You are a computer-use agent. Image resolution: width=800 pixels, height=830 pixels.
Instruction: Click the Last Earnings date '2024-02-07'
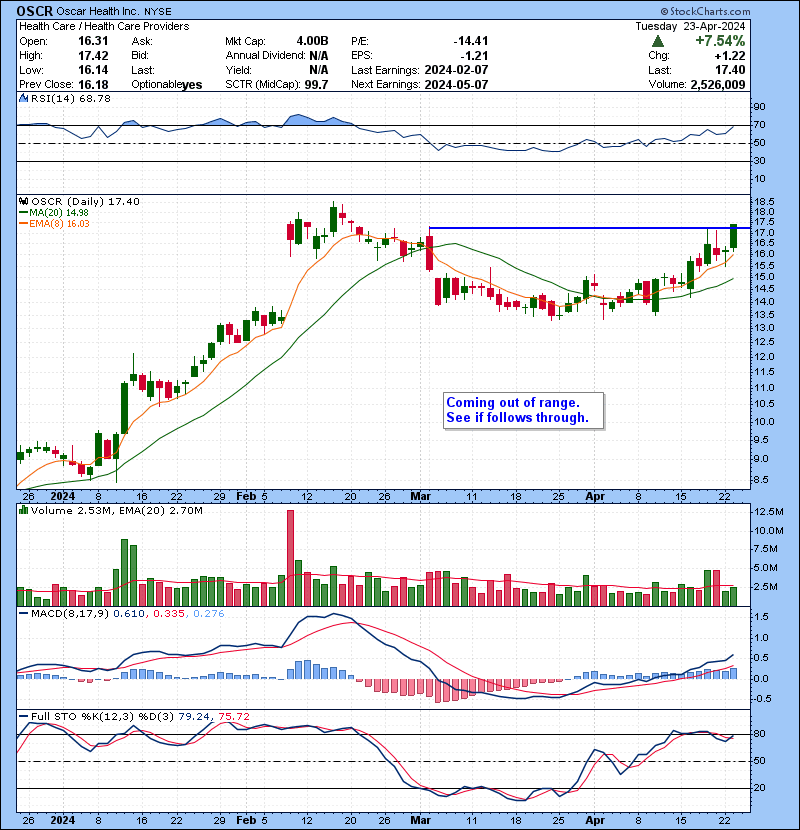click(456, 70)
